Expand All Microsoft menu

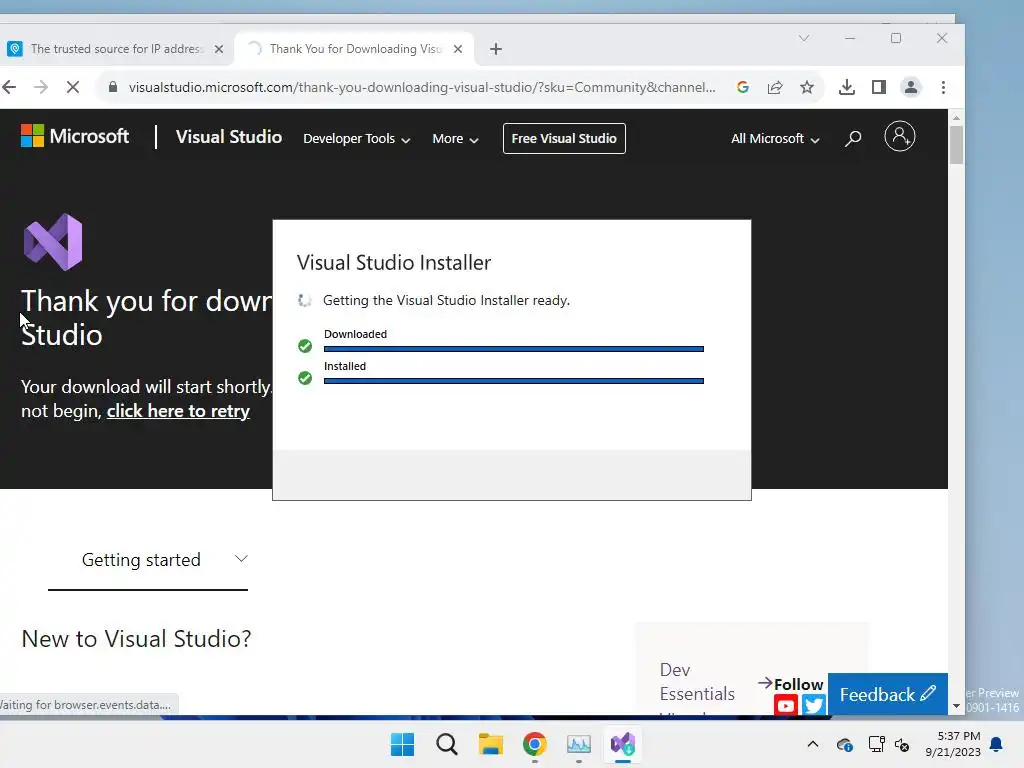click(775, 138)
